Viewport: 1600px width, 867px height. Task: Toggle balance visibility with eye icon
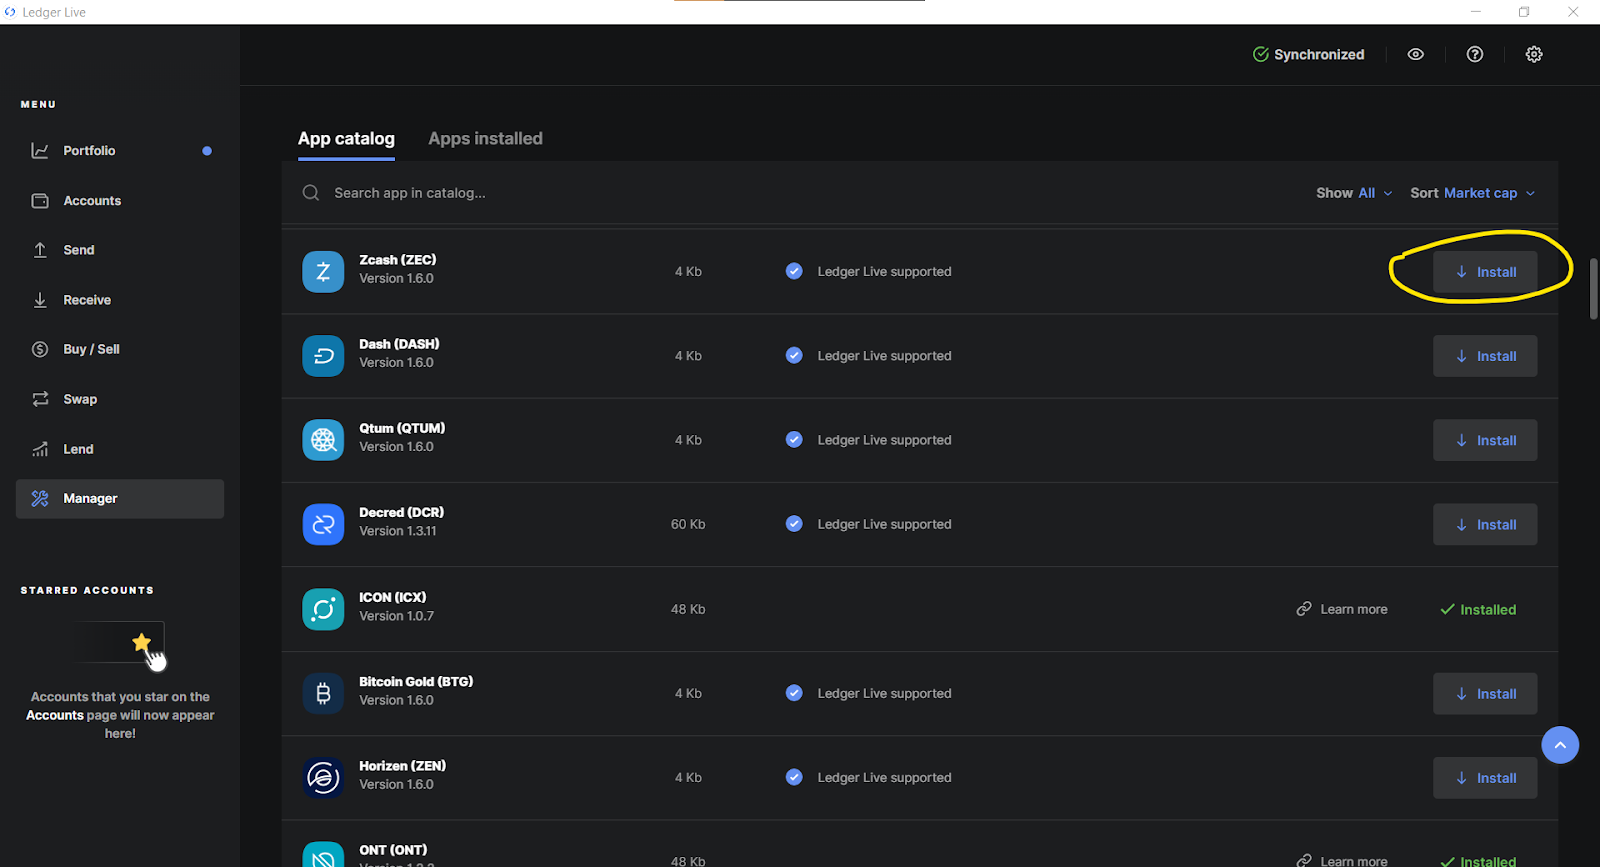coord(1415,55)
